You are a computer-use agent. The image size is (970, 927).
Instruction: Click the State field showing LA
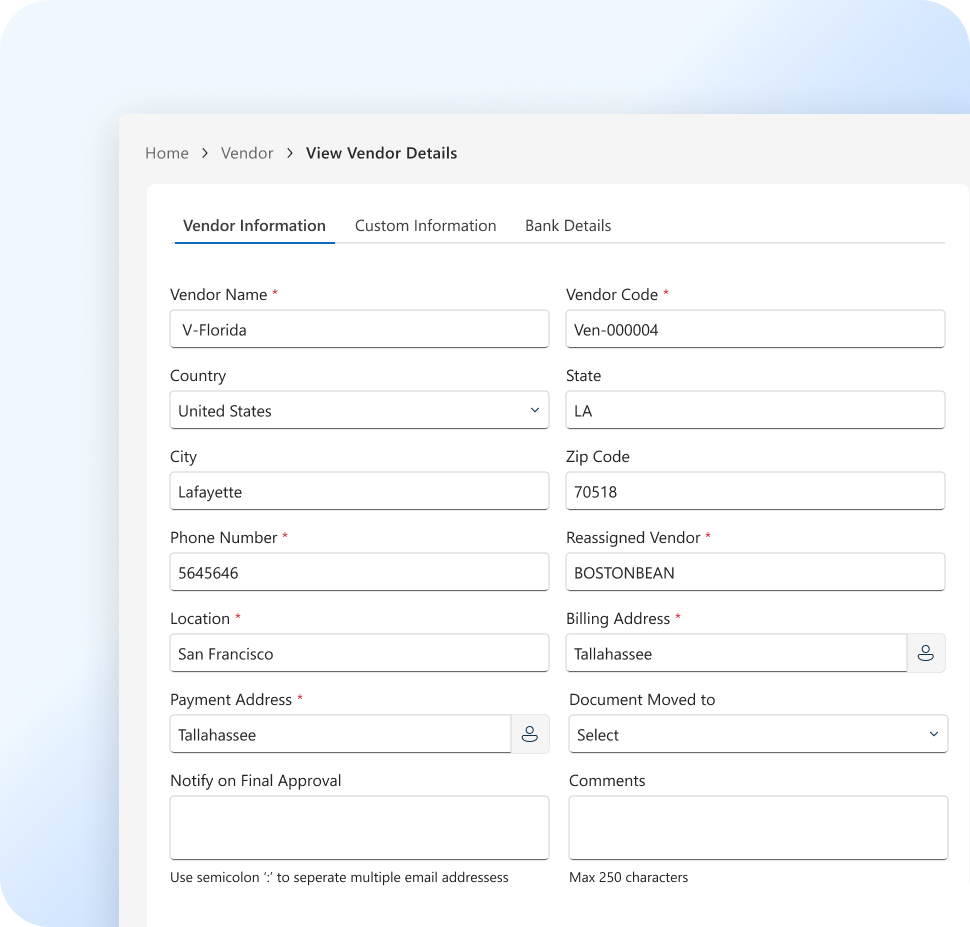point(755,410)
